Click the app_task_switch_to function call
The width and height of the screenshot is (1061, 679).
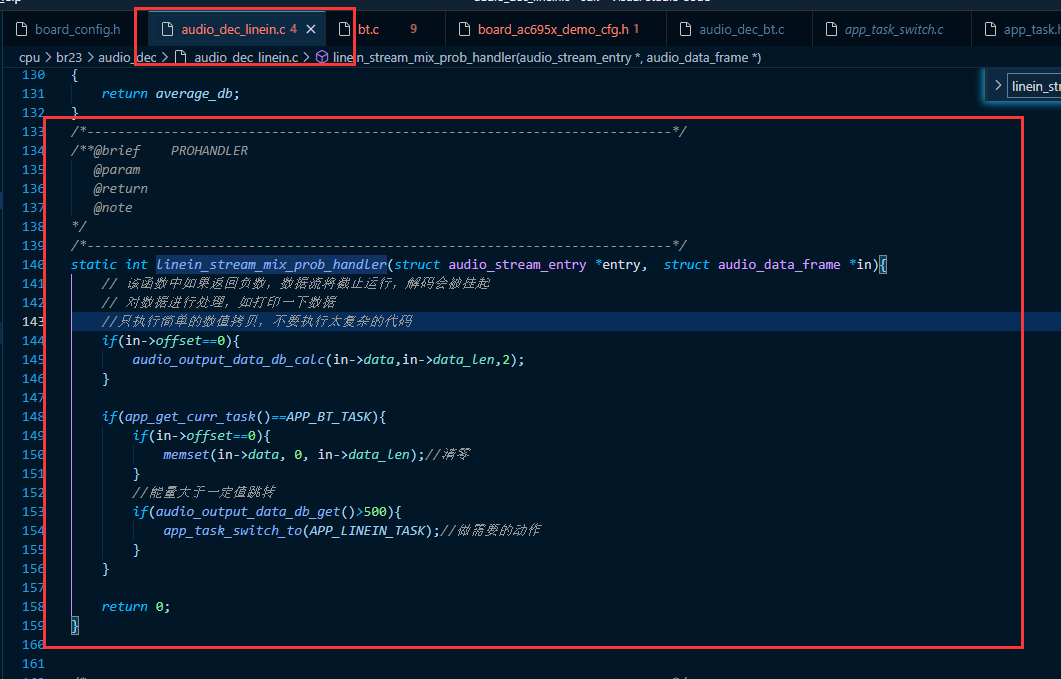[233, 530]
